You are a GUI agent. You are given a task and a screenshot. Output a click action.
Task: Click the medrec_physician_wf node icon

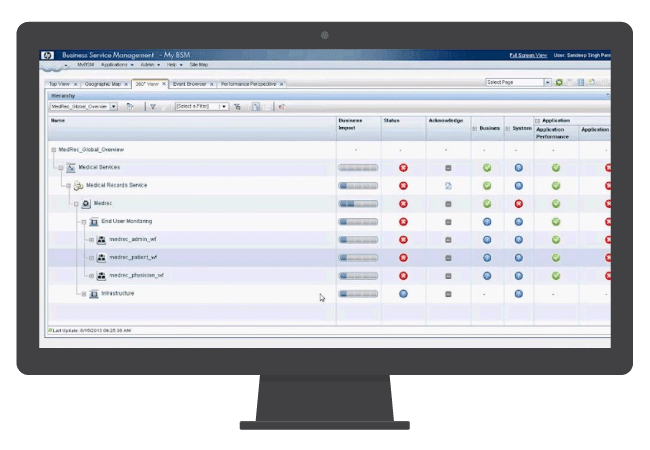(x=101, y=276)
